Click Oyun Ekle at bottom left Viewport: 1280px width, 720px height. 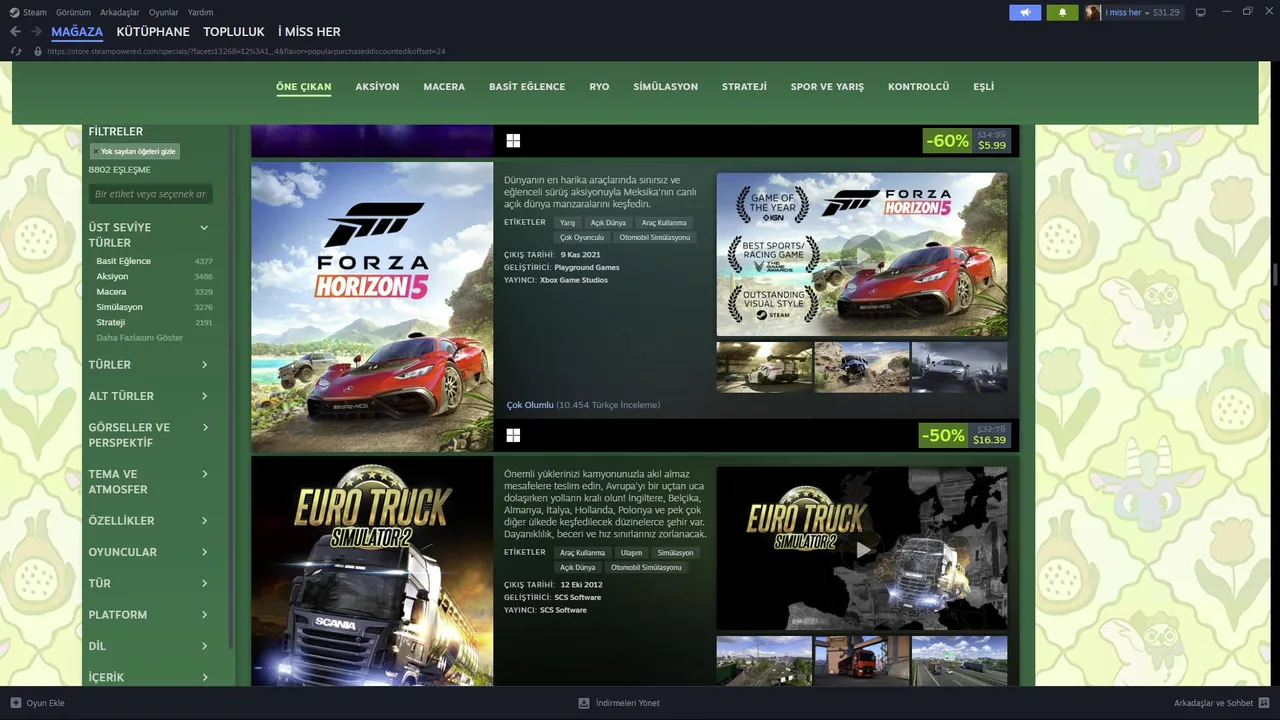coord(45,703)
